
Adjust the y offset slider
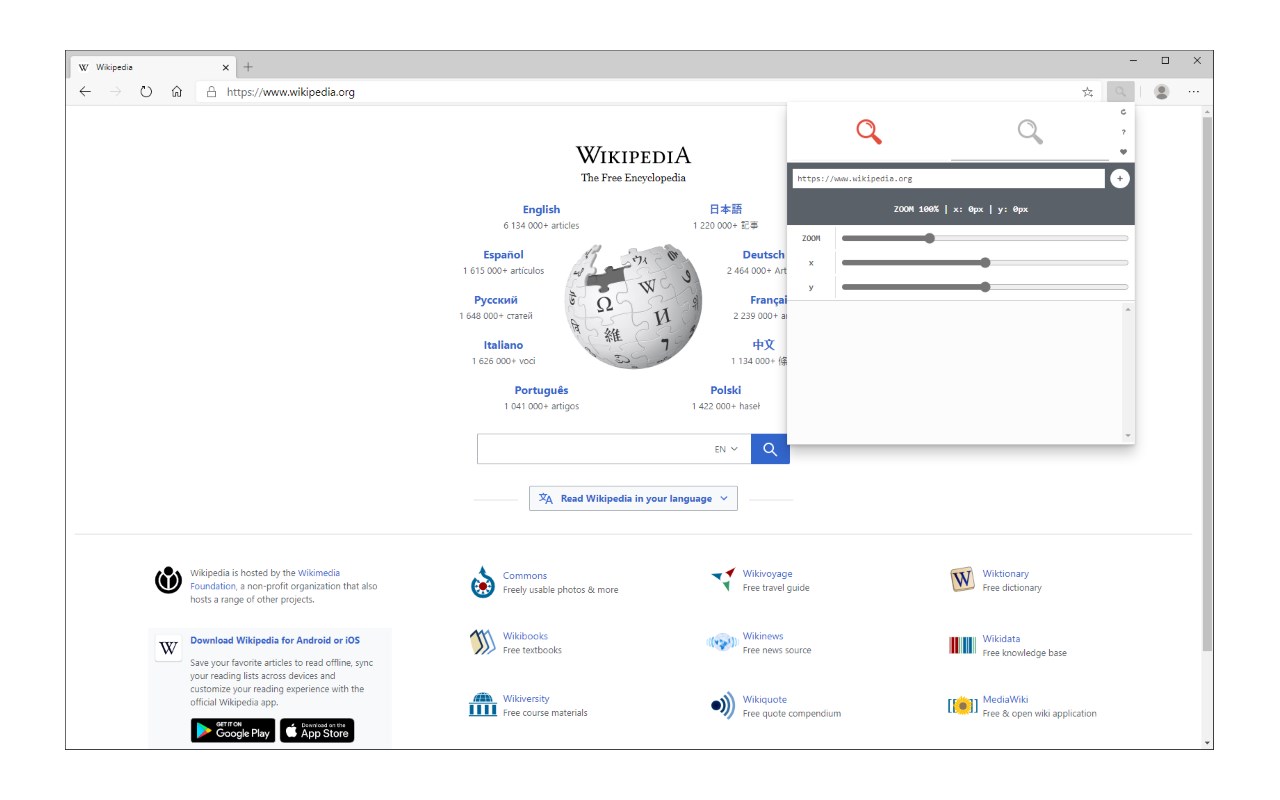coord(985,286)
